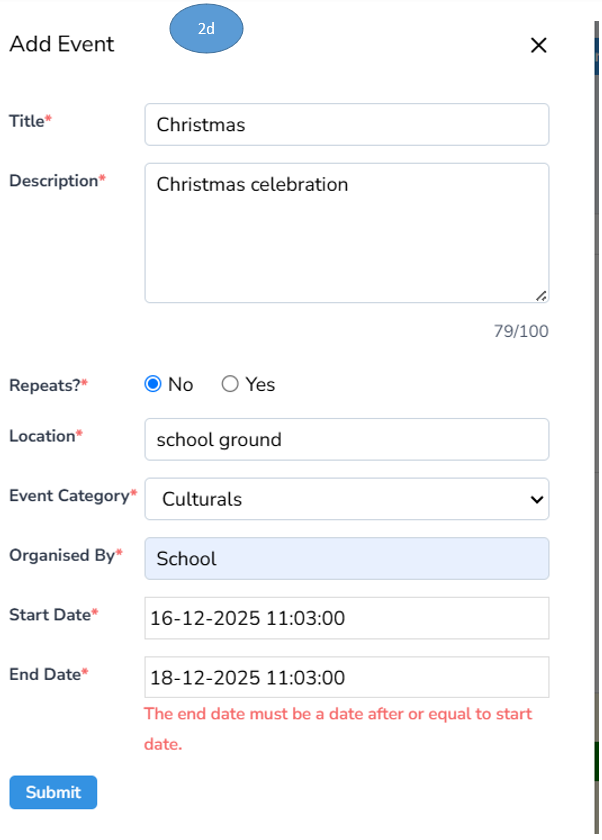This screenshot has width=602, height=840.
Task: Click the 79/100 character counter
Action: click(521, 331)
